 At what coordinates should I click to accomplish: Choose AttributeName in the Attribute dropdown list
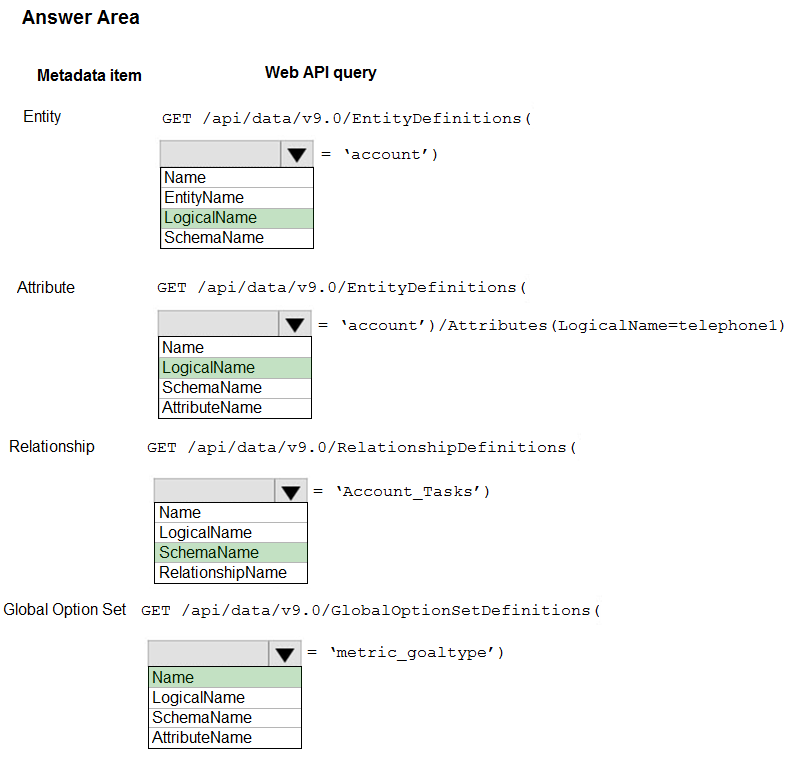(235, 408)
